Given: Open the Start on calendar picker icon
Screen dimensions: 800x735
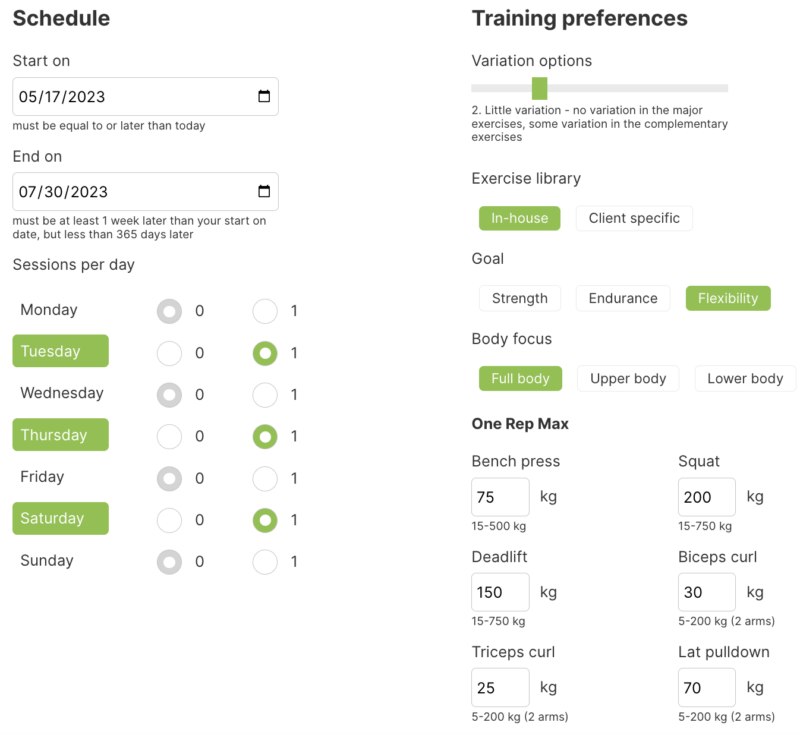Looking at the screenshot, I should coord(264,97).
